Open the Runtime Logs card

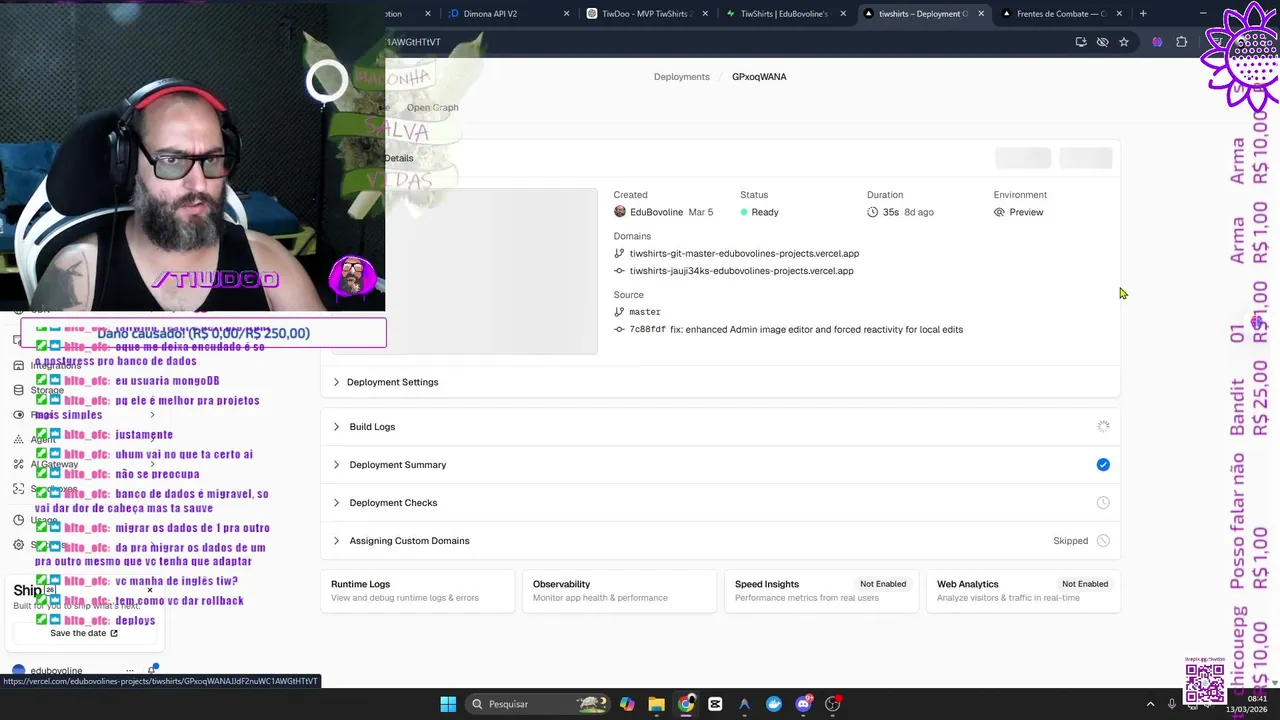[x=418, y=590]
